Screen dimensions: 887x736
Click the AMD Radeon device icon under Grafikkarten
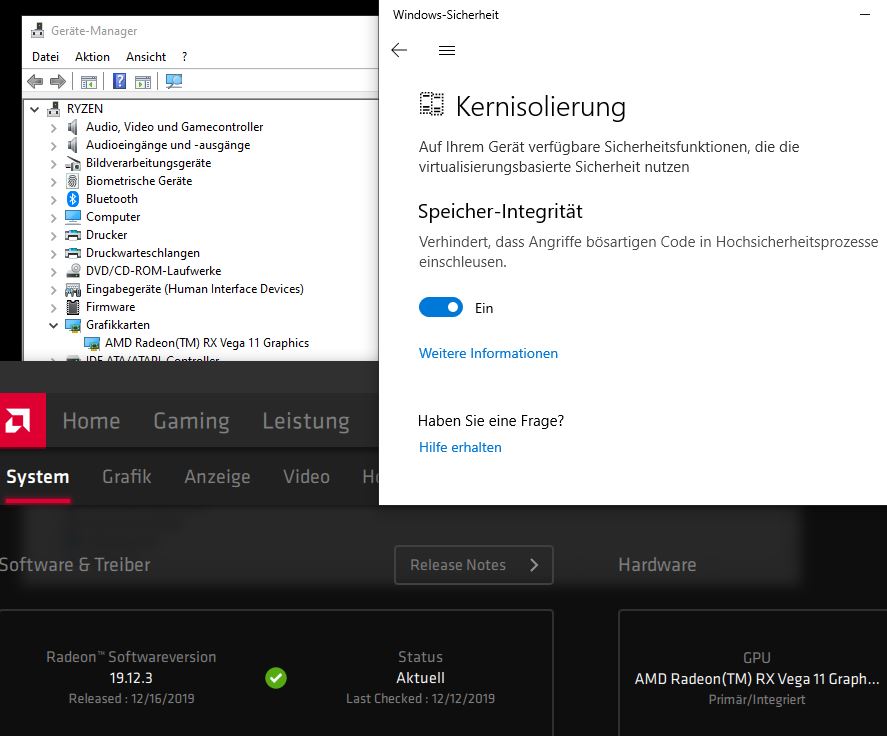(x=92, y=343)
